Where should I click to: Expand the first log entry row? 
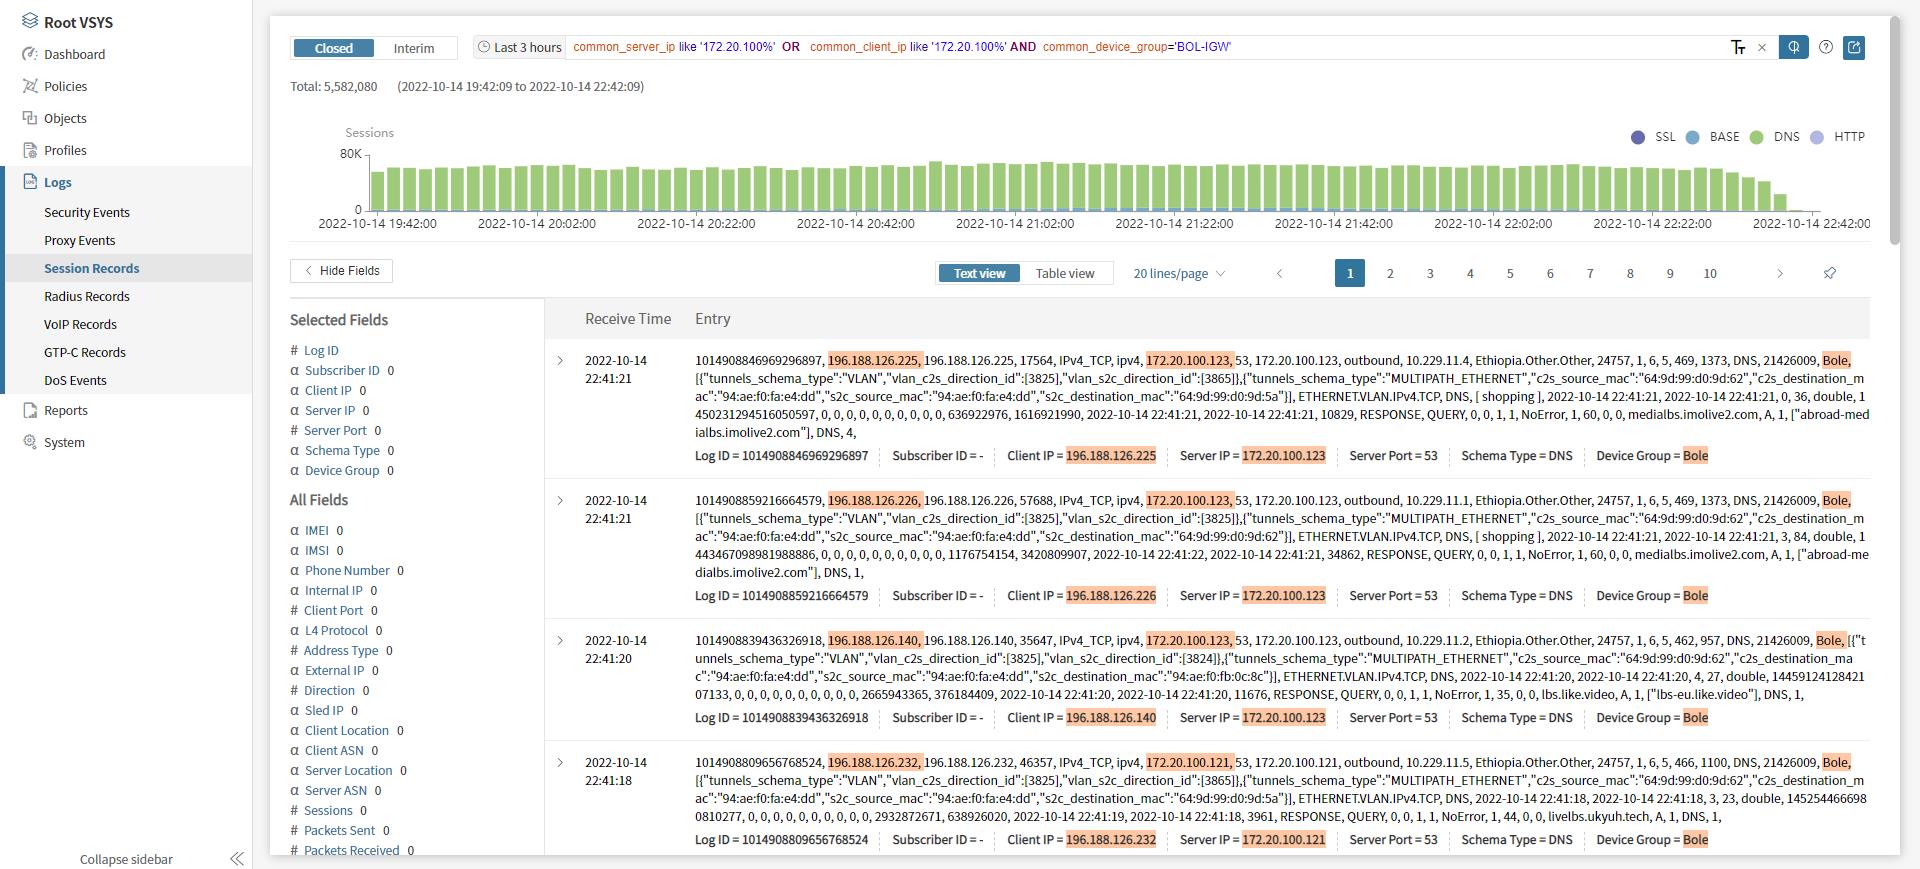560,361
